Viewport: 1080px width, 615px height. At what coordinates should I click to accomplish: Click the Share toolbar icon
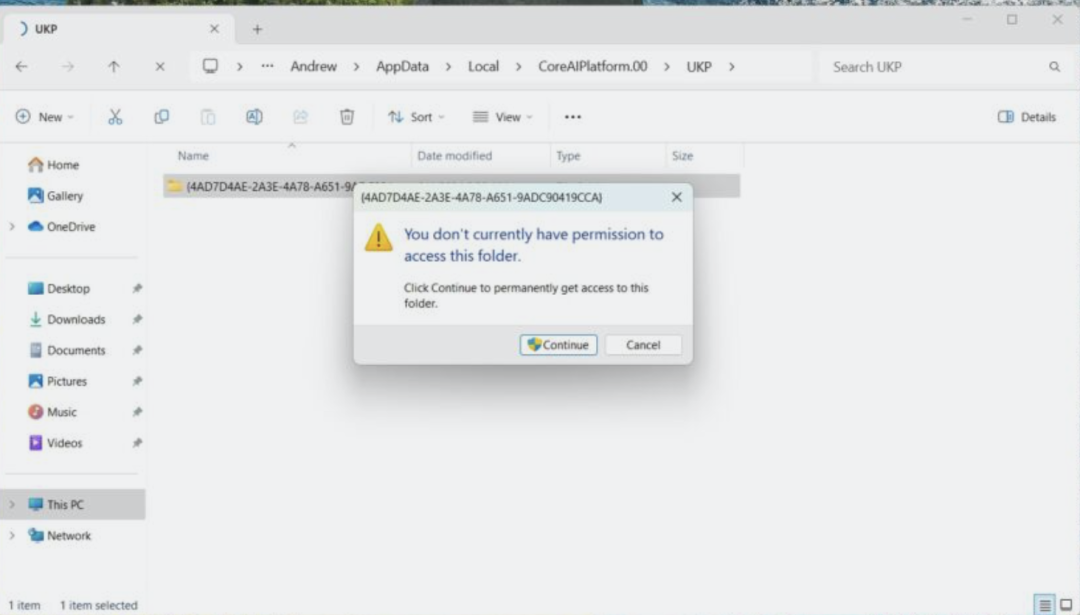[300, 116]
